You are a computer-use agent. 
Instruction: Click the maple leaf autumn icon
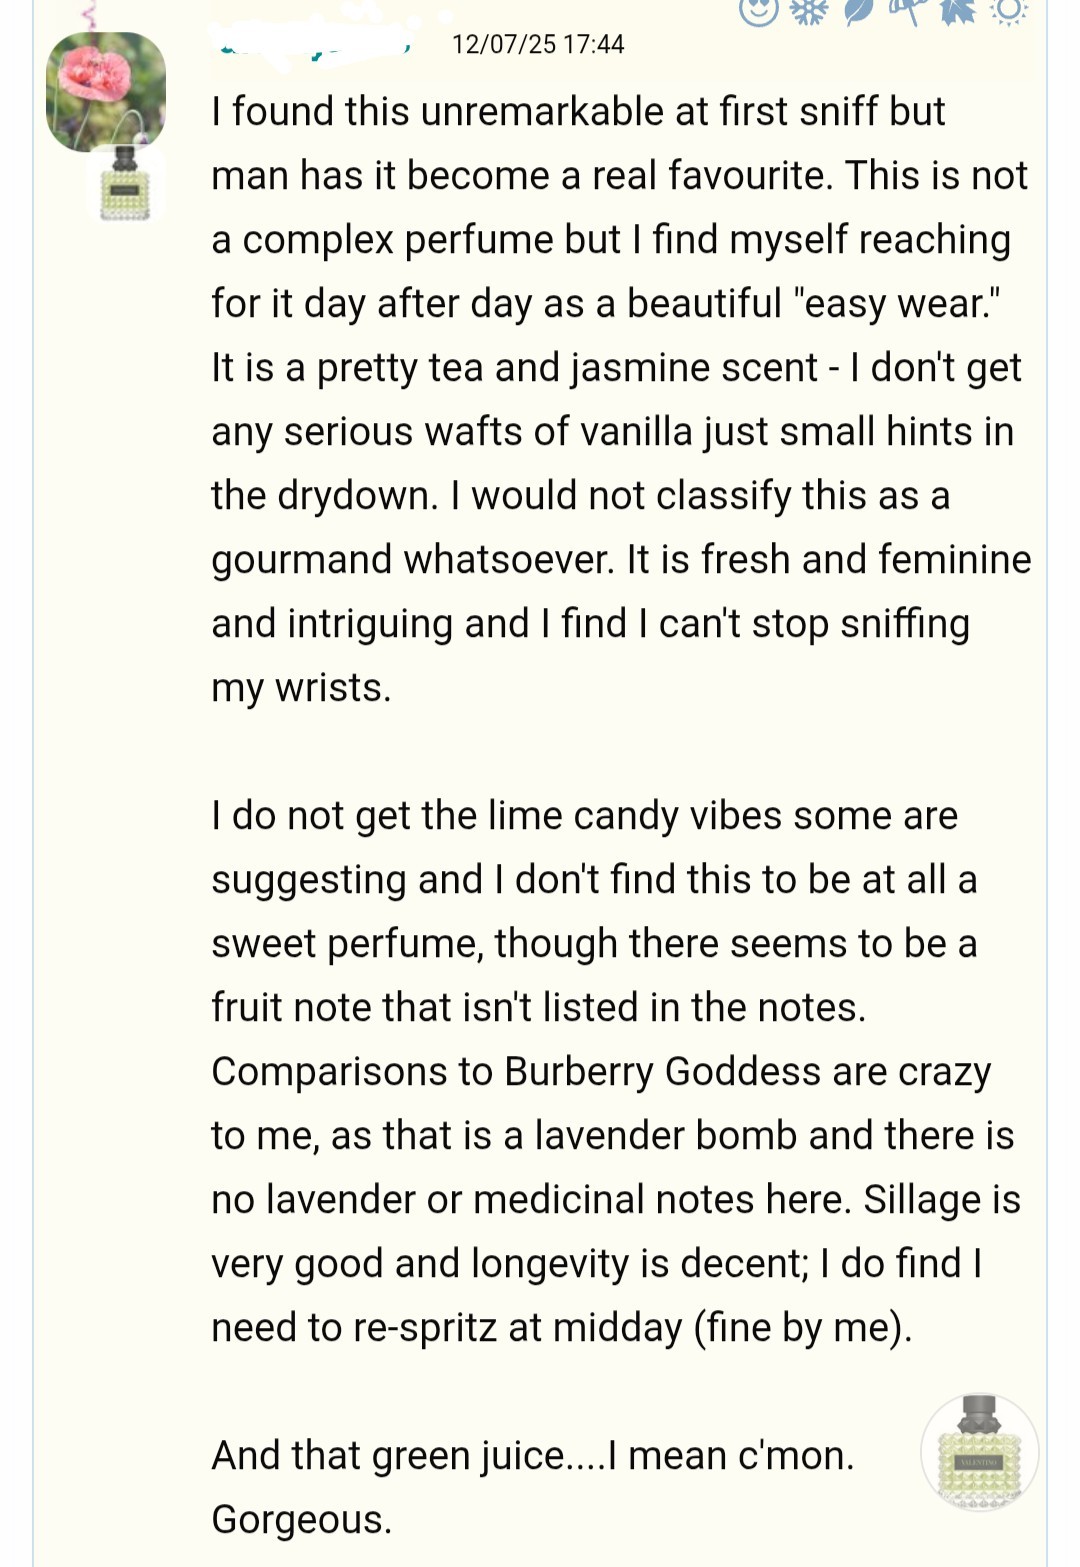tap(958, 10)
